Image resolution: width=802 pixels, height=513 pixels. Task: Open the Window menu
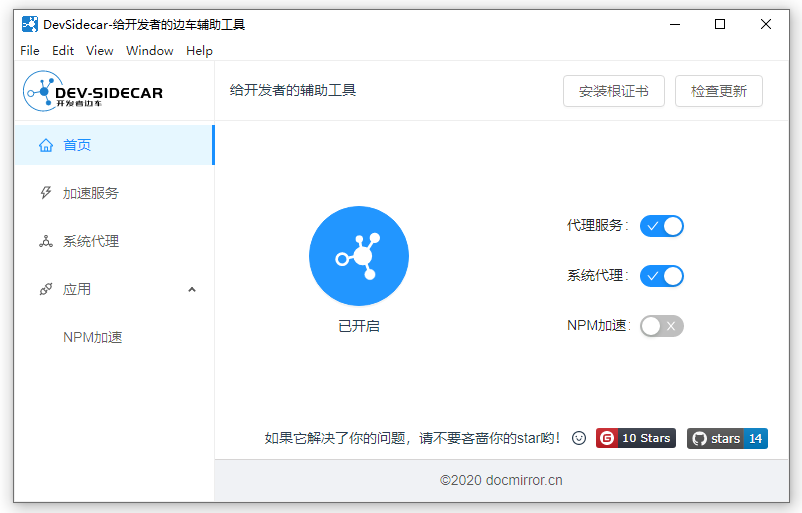pyautogui.click(x=150, y=51)
